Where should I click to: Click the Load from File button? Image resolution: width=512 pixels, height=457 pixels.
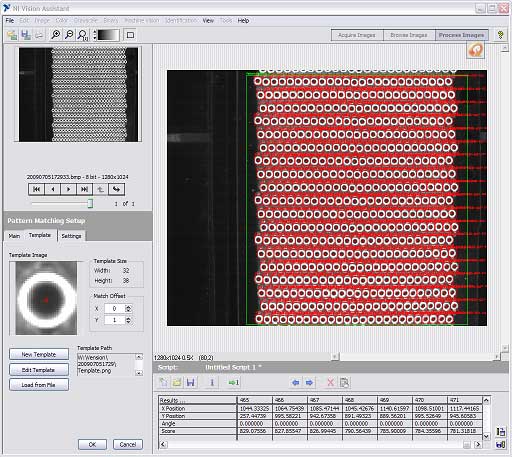pos(39,385)
